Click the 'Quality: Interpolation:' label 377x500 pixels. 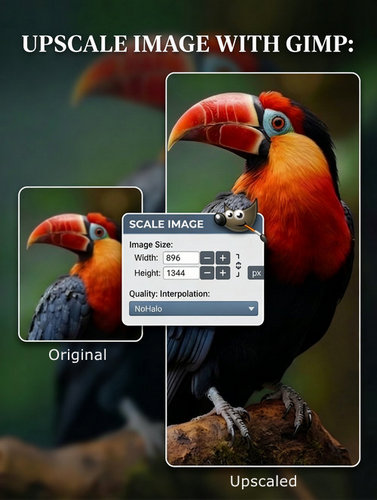coord(169,294)
